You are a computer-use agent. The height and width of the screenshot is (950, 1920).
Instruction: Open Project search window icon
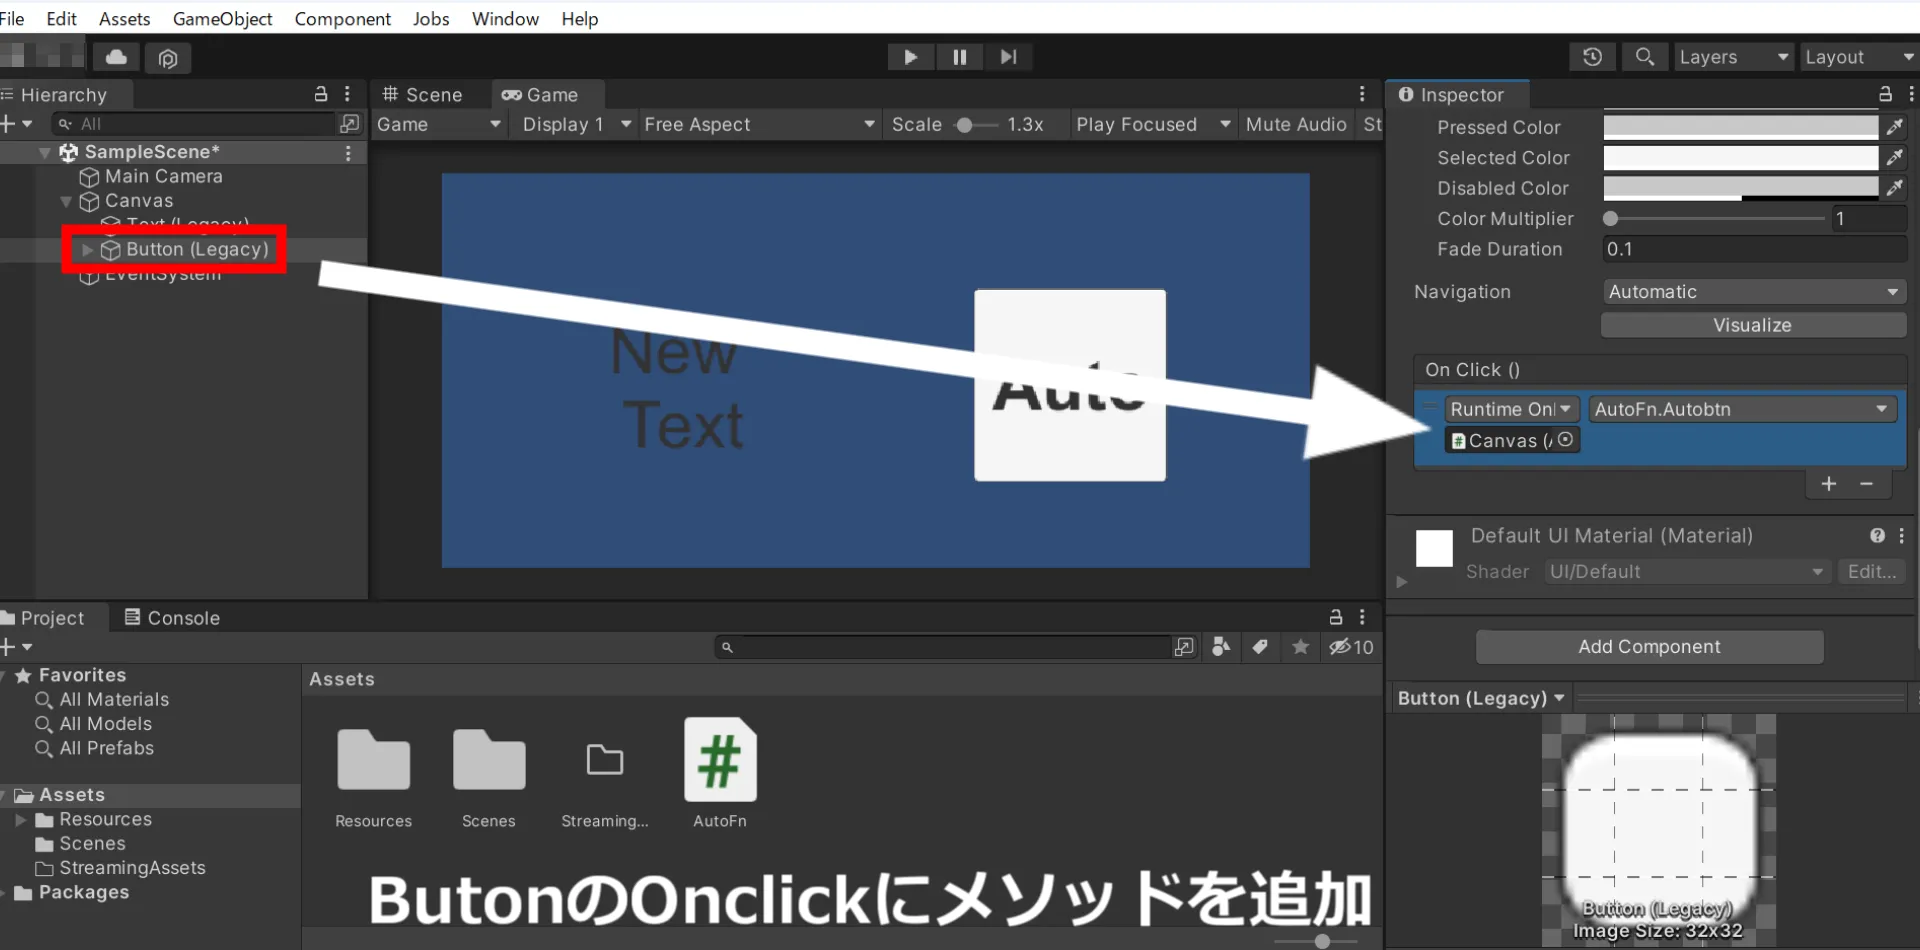[x=1184, y=647]
